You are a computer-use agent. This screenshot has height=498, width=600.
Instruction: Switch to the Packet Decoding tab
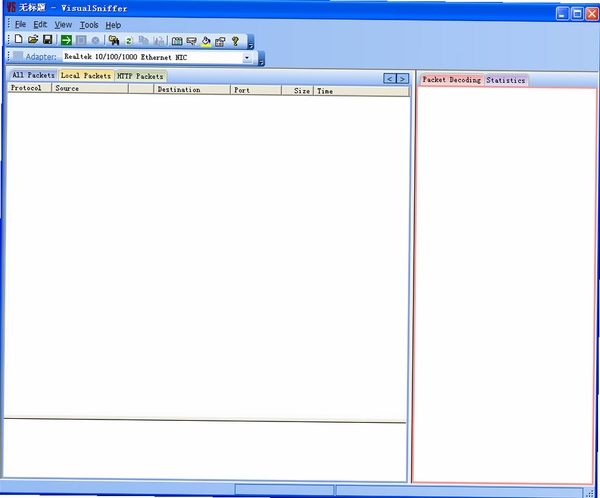pyautogui.click(x=452, y=80)
